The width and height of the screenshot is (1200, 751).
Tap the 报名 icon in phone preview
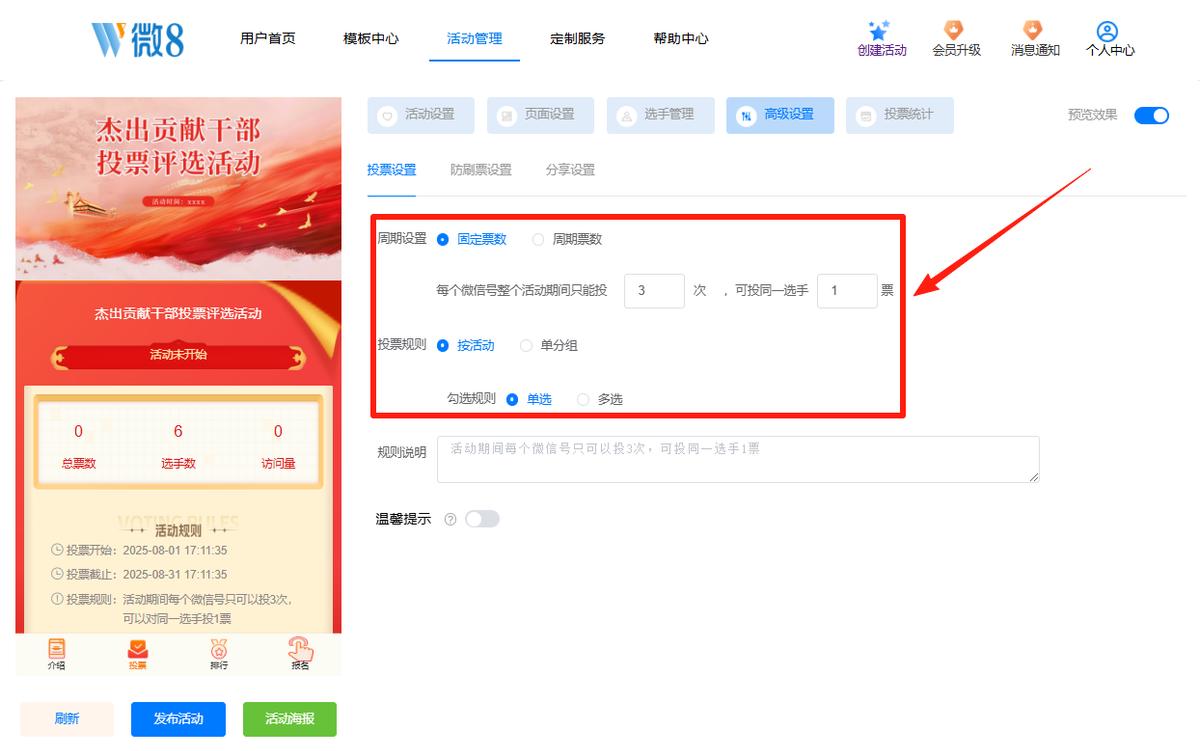(x=300, y=649)
